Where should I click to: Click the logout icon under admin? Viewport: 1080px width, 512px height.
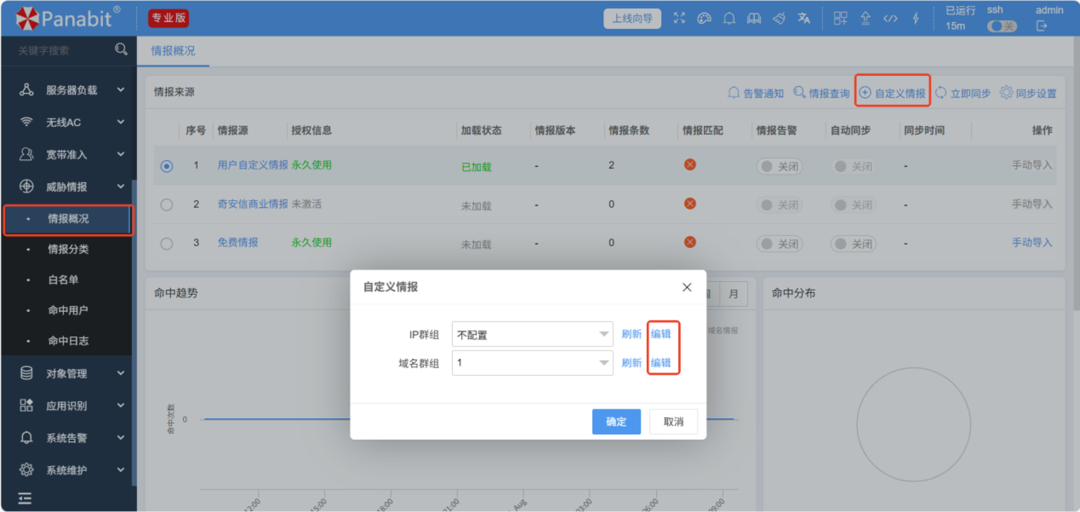click(x=1041, y=26)
